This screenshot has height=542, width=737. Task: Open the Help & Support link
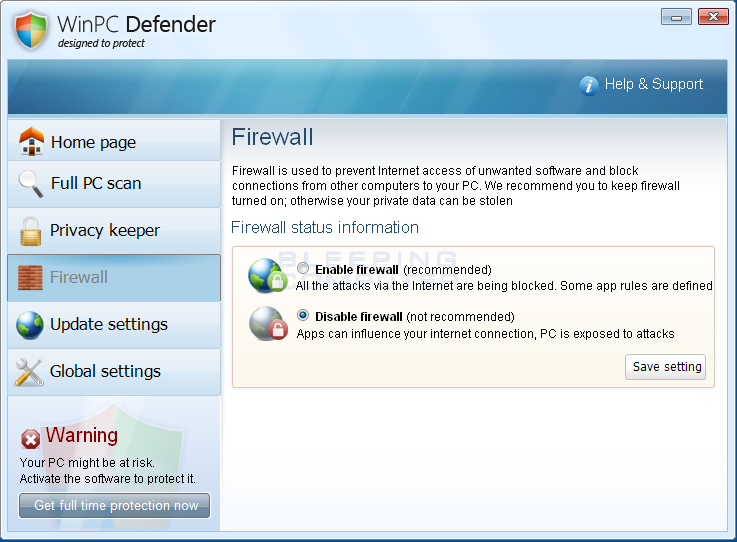click(x=654, y=84)
